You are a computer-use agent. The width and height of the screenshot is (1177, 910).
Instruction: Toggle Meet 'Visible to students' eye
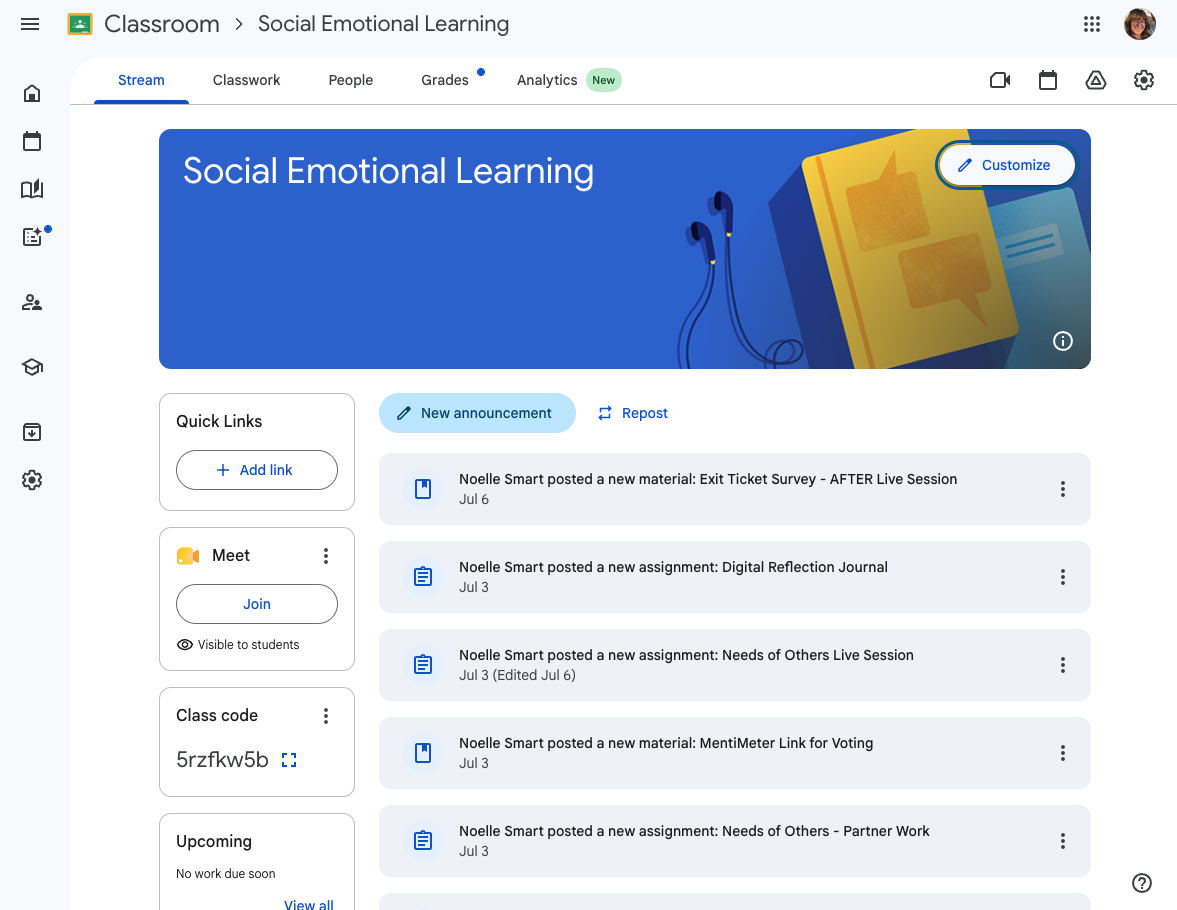pyautogui.click(x=185, y=645)
